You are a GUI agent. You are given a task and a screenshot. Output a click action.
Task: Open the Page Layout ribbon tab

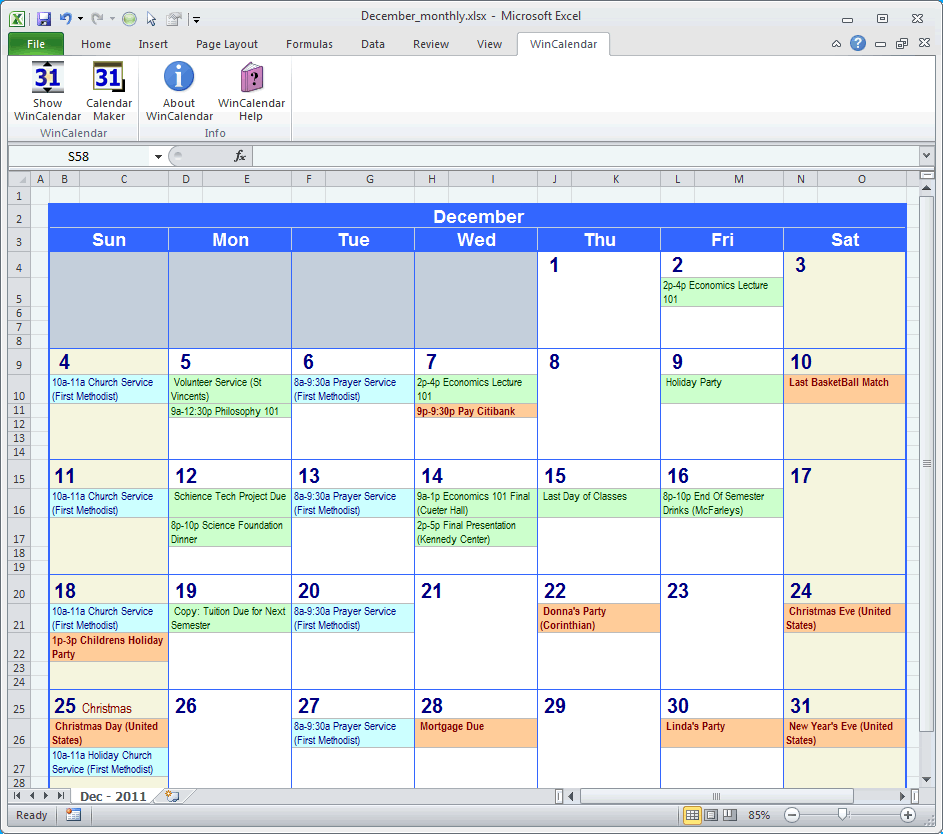[x=227, y=44]
